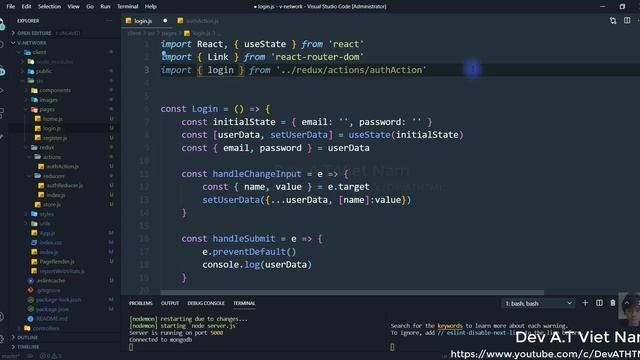This screenshot has height=360, width=640.
Task: Click the open changes icon in editor toolbar
Action: pyautogui.click(x=613, y=20)
